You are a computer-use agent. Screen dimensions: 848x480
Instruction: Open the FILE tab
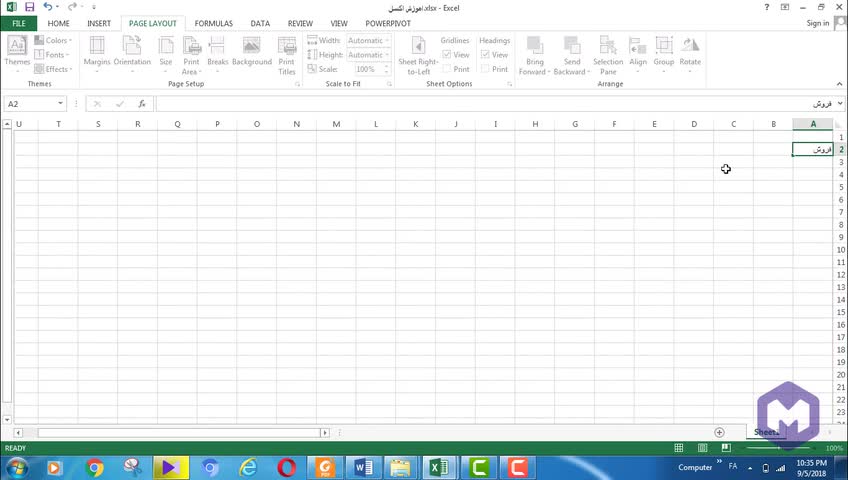pyautogui.click(x=18, y=23)
